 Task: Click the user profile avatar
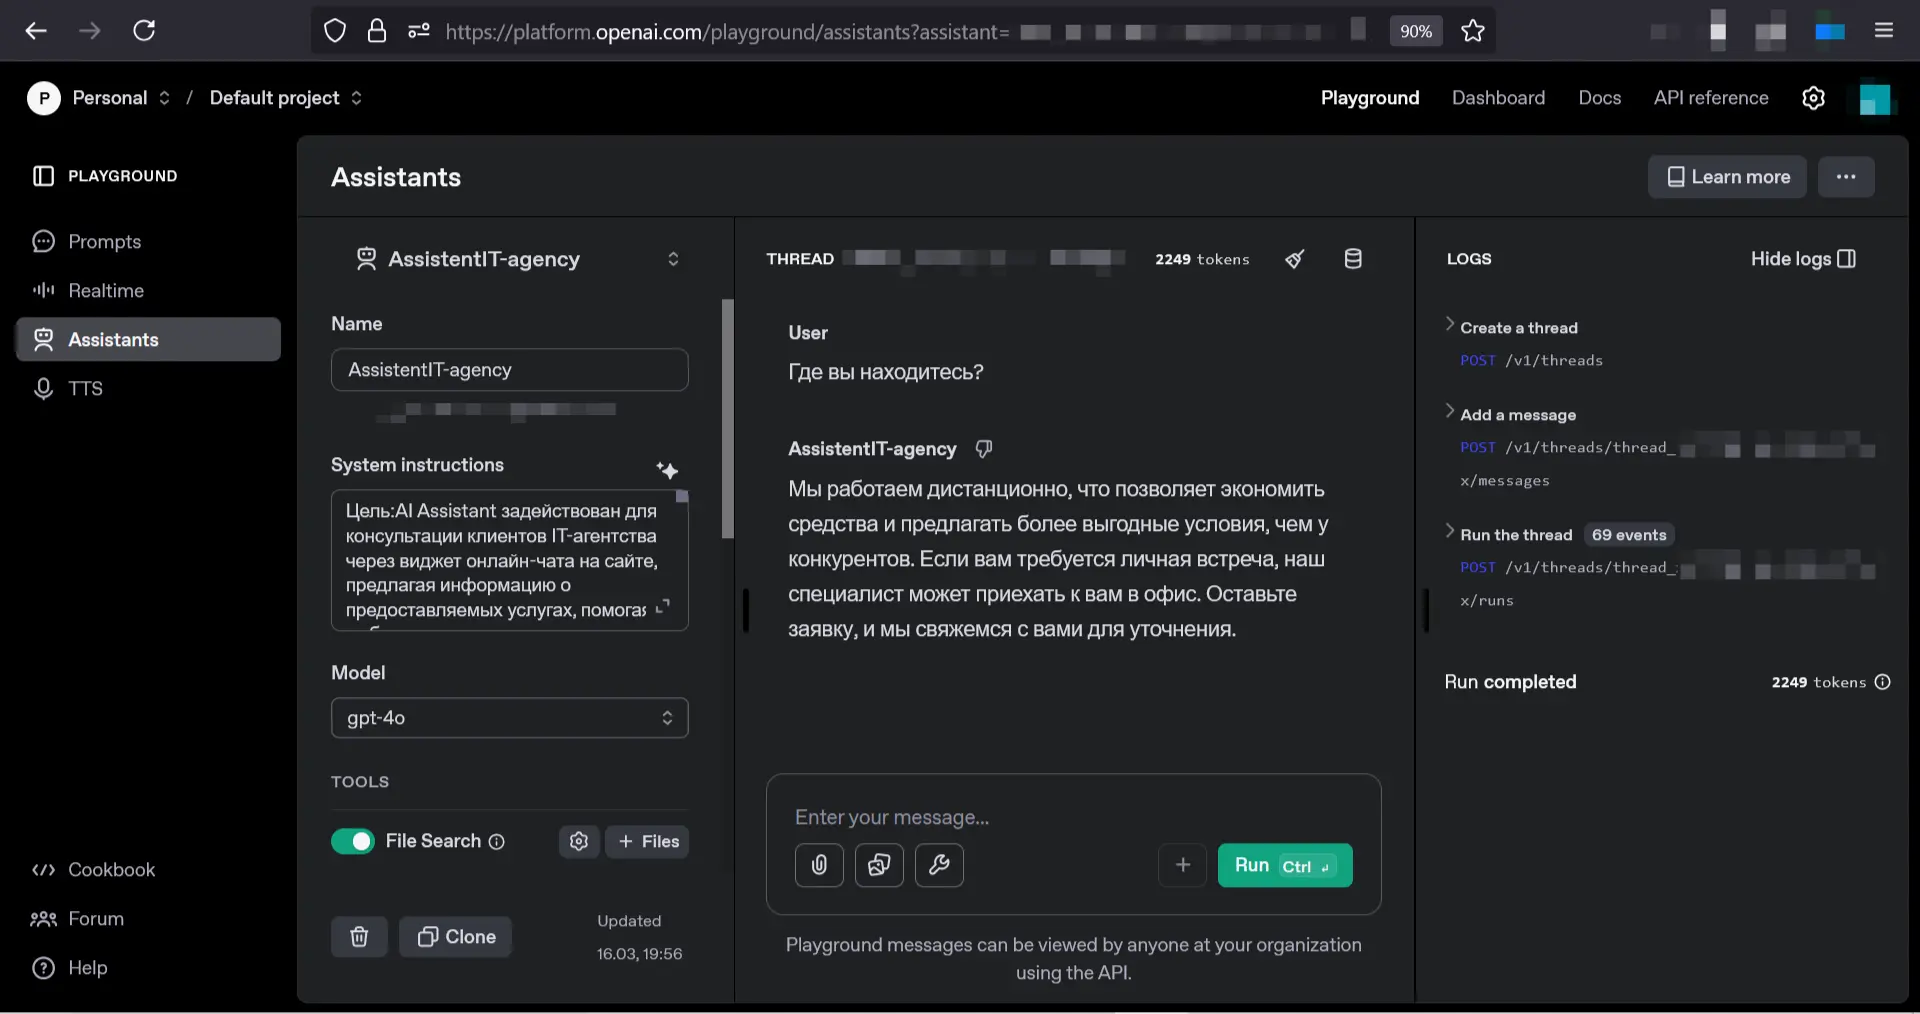coord(1875,98)
